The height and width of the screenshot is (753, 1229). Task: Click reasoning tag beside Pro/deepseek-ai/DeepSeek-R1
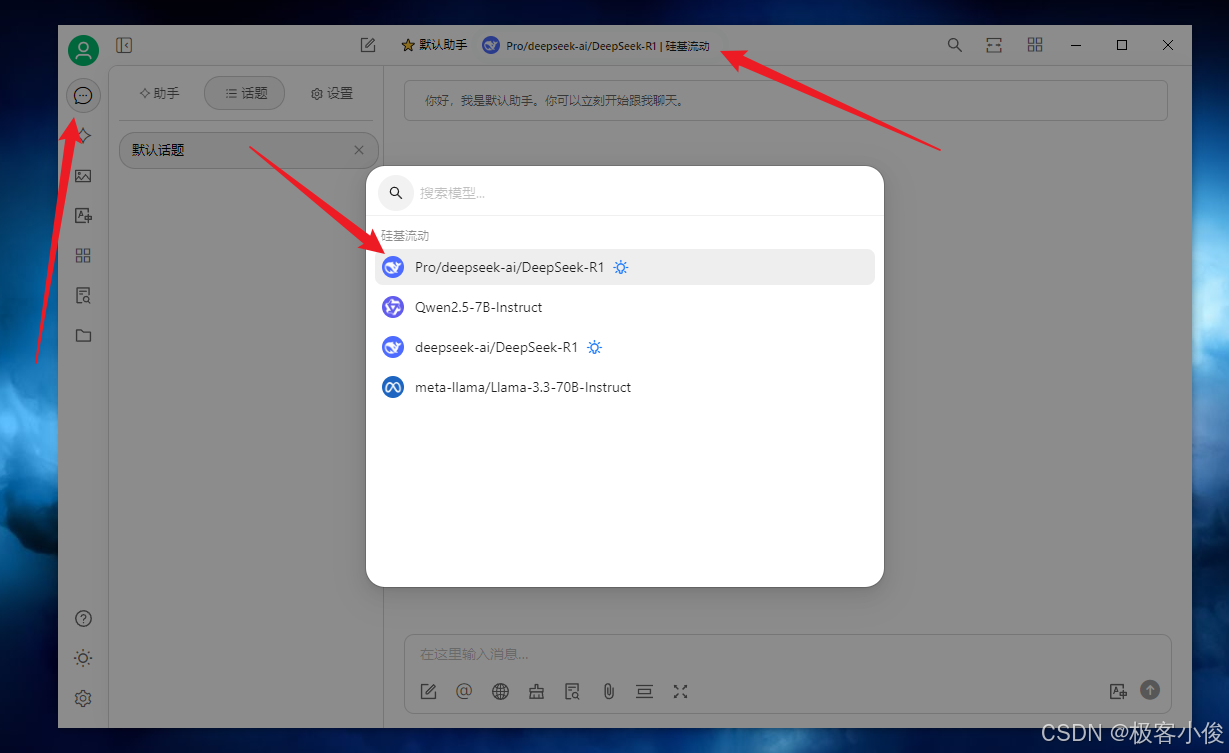621,267
